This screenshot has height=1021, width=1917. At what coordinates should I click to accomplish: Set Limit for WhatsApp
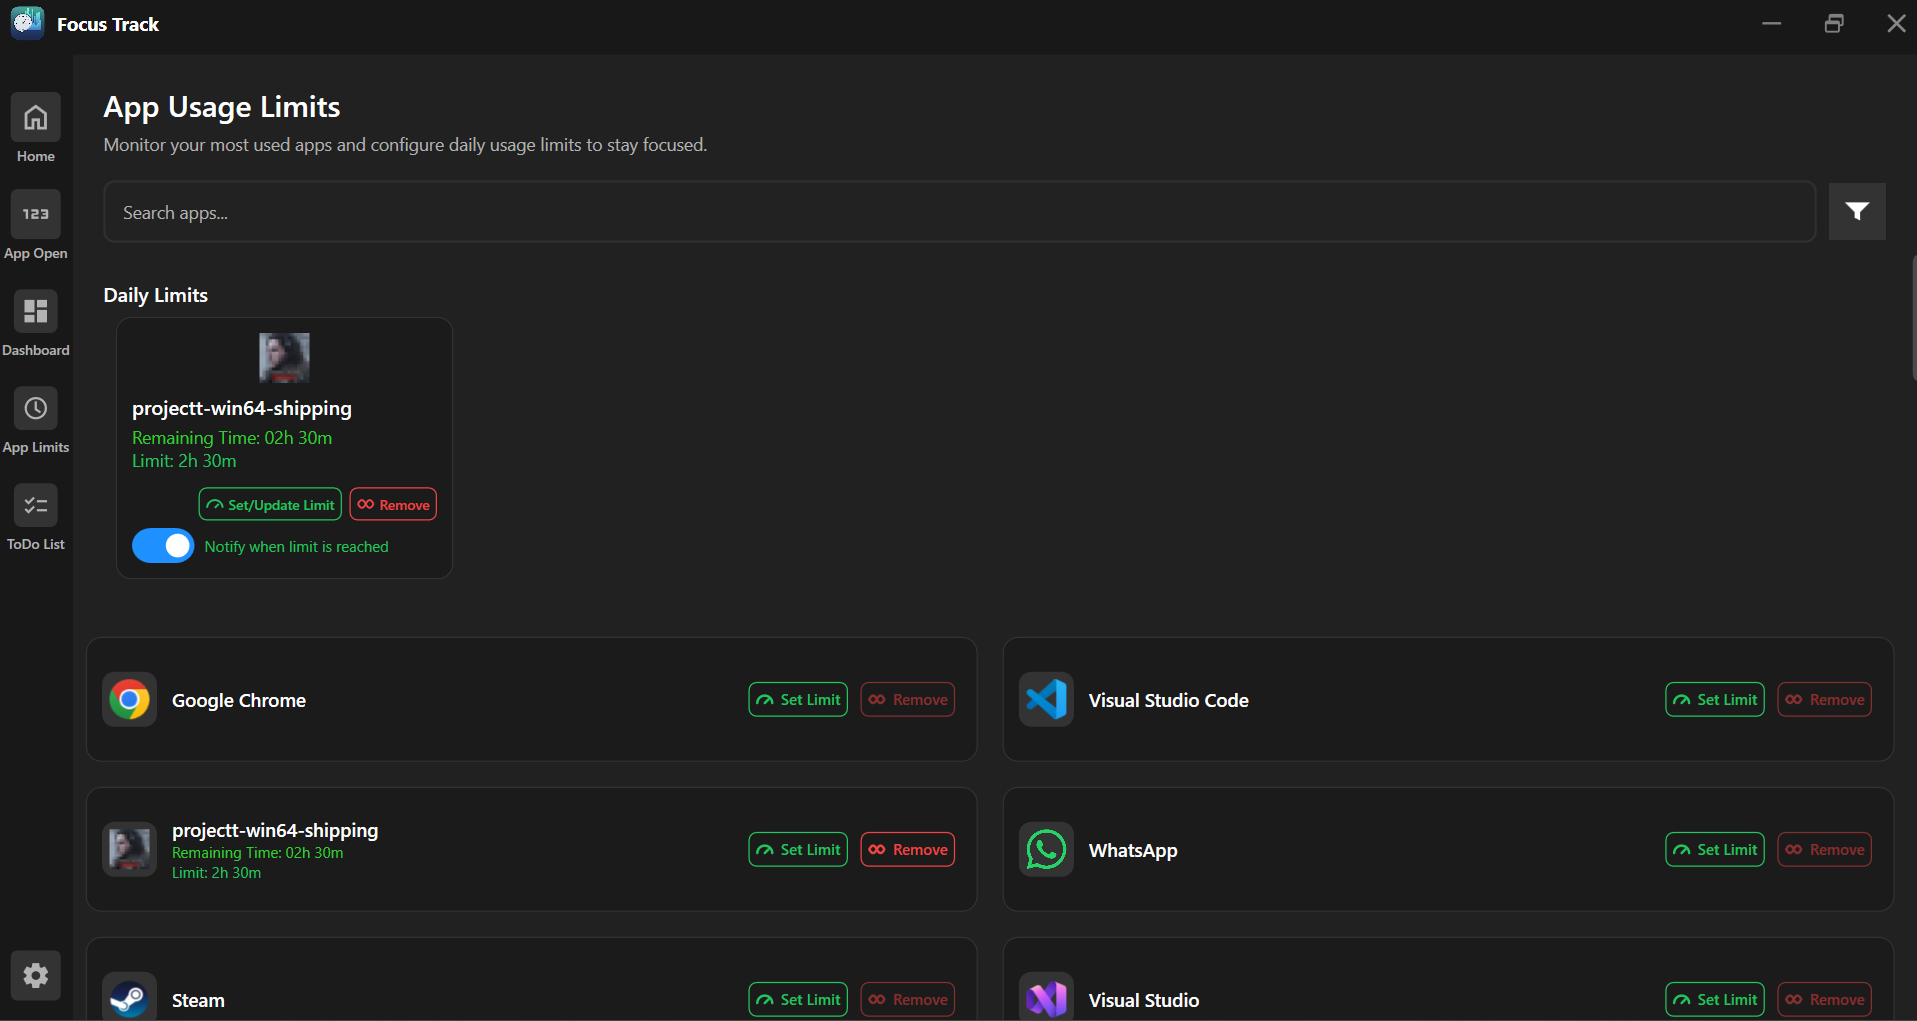[1715, 849]
